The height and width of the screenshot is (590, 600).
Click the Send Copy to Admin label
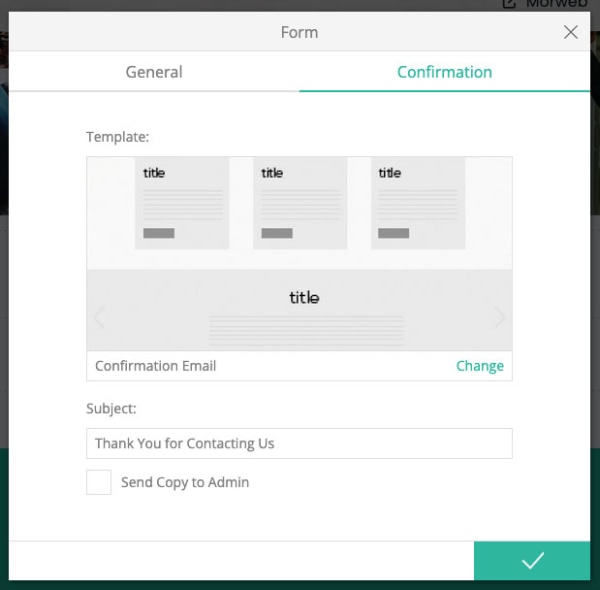tap(185, 482)
